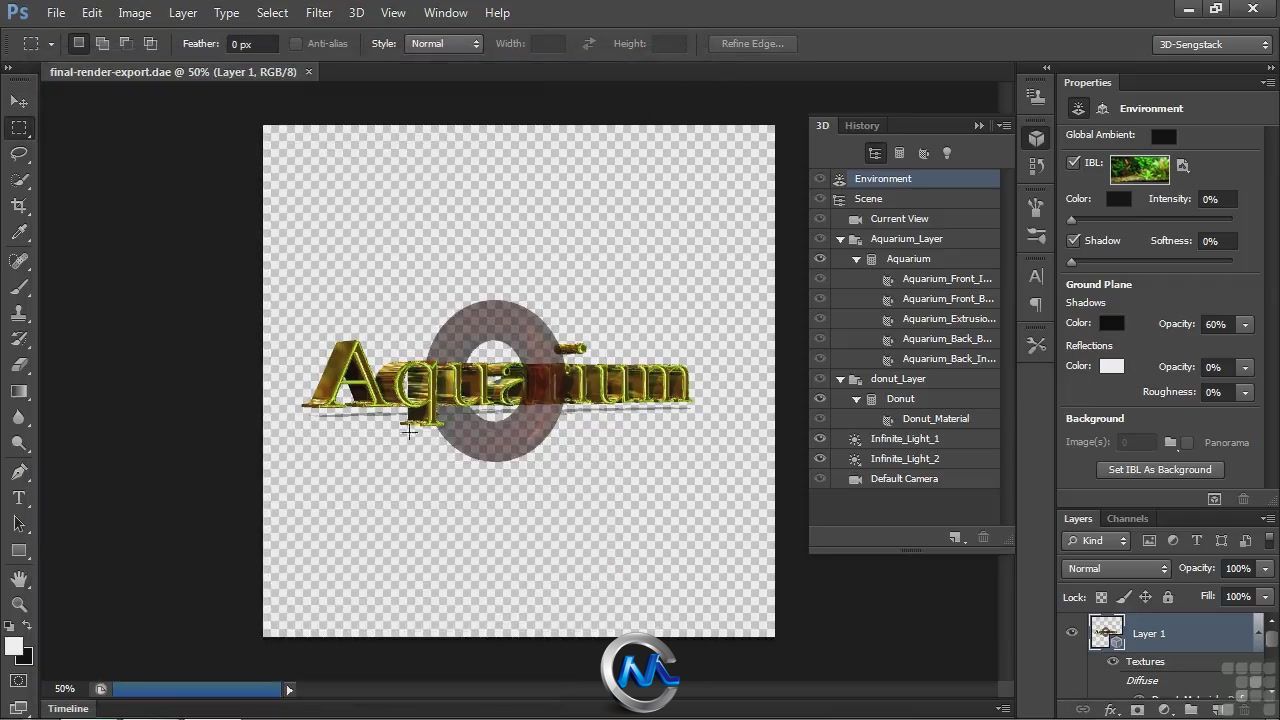Open the Image menu
Image resolution: width=1280 pixels, height=720 pixels.
click(135, 13)
